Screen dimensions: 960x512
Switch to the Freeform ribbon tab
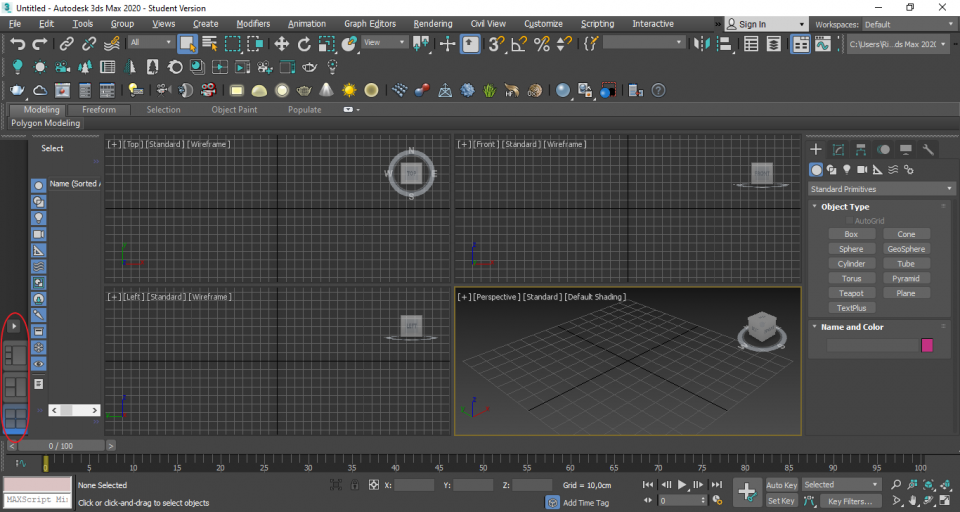(99, 110)
